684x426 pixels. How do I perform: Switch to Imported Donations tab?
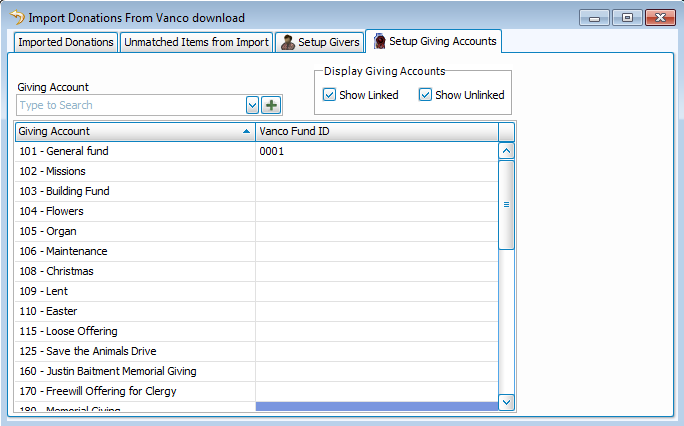[x=65, y=42]
